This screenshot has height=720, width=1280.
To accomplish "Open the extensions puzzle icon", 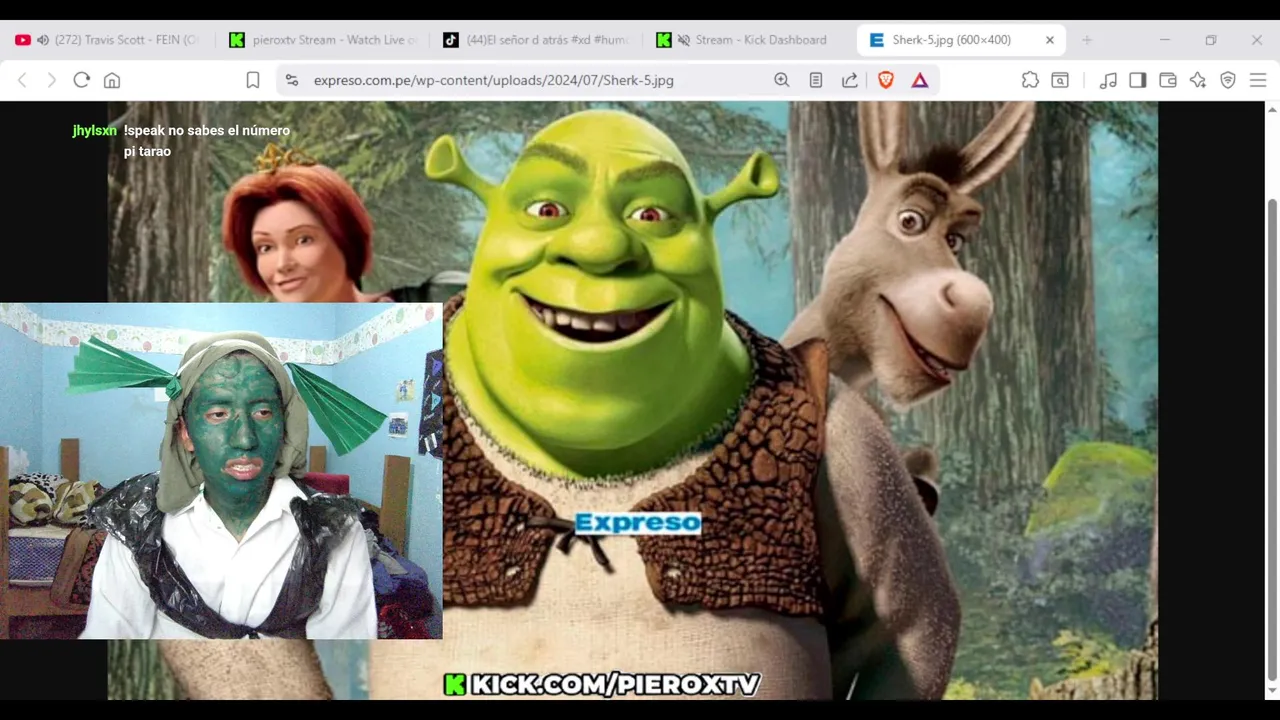I will point(1030,80).
